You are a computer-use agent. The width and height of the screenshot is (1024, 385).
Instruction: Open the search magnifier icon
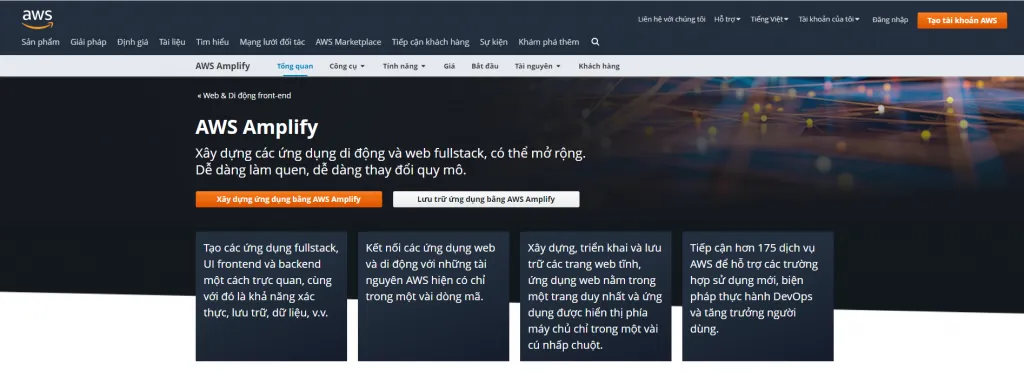pyautogui.click(x=595, y=42)
